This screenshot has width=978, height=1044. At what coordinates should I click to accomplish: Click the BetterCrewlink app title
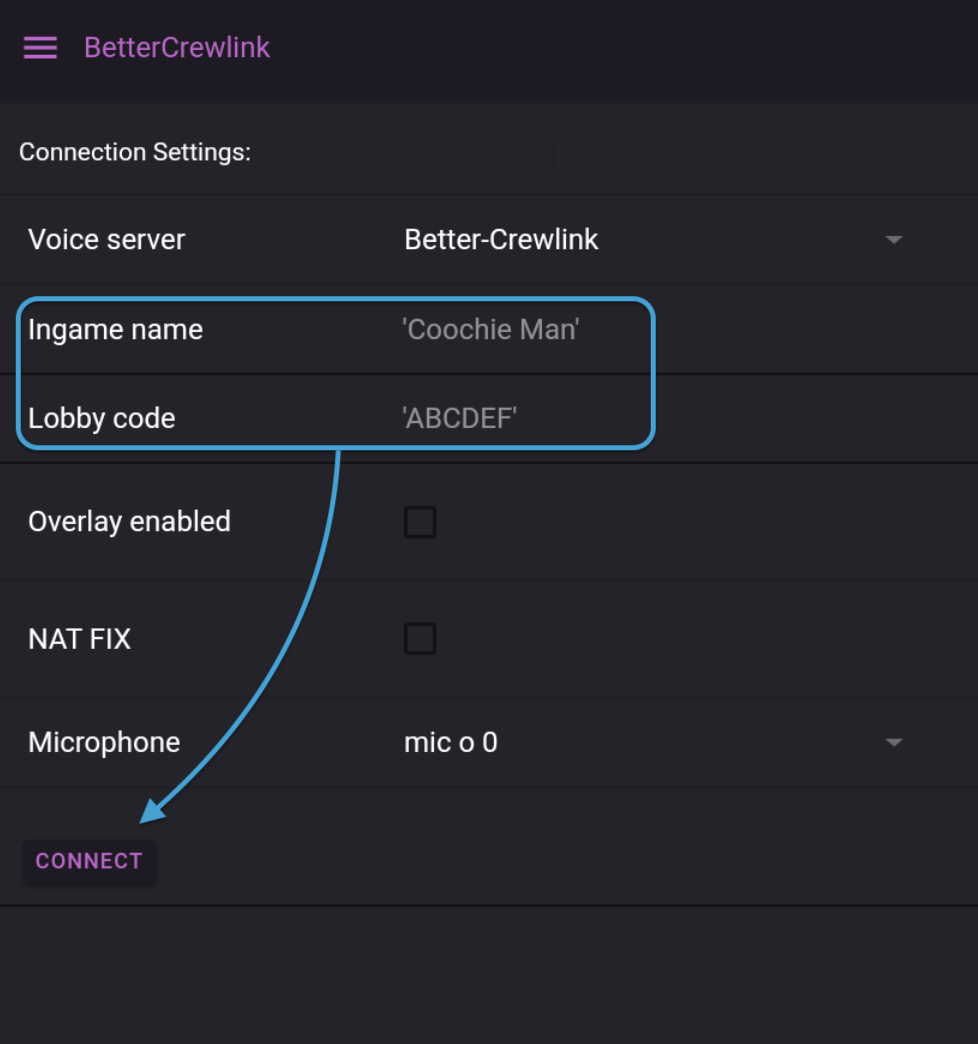coord(177,48)
